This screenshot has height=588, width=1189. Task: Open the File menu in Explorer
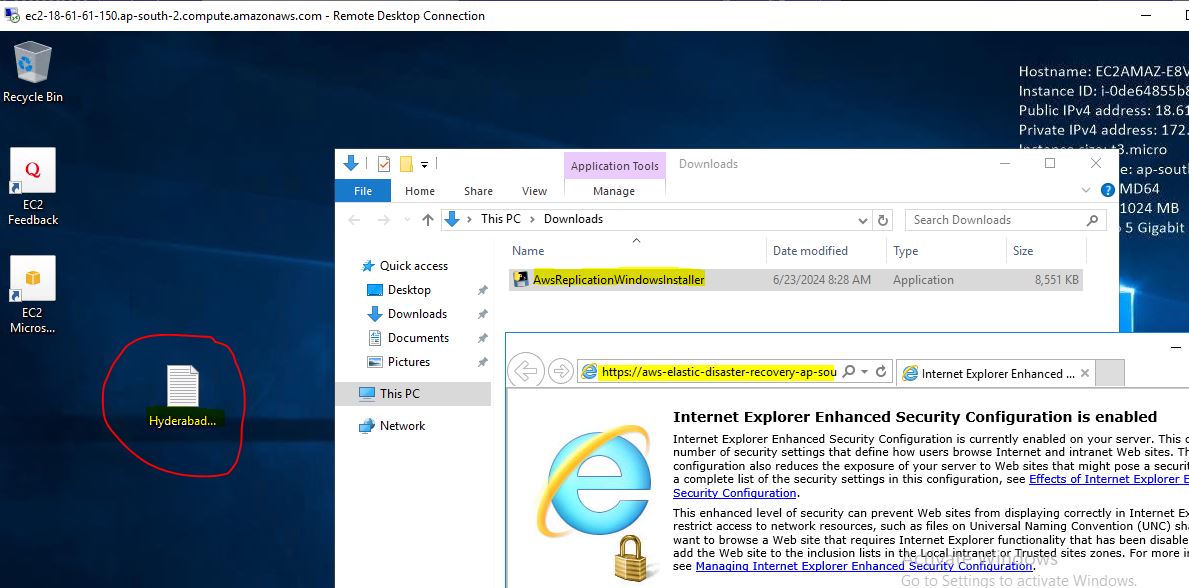[x=363, y=191]
